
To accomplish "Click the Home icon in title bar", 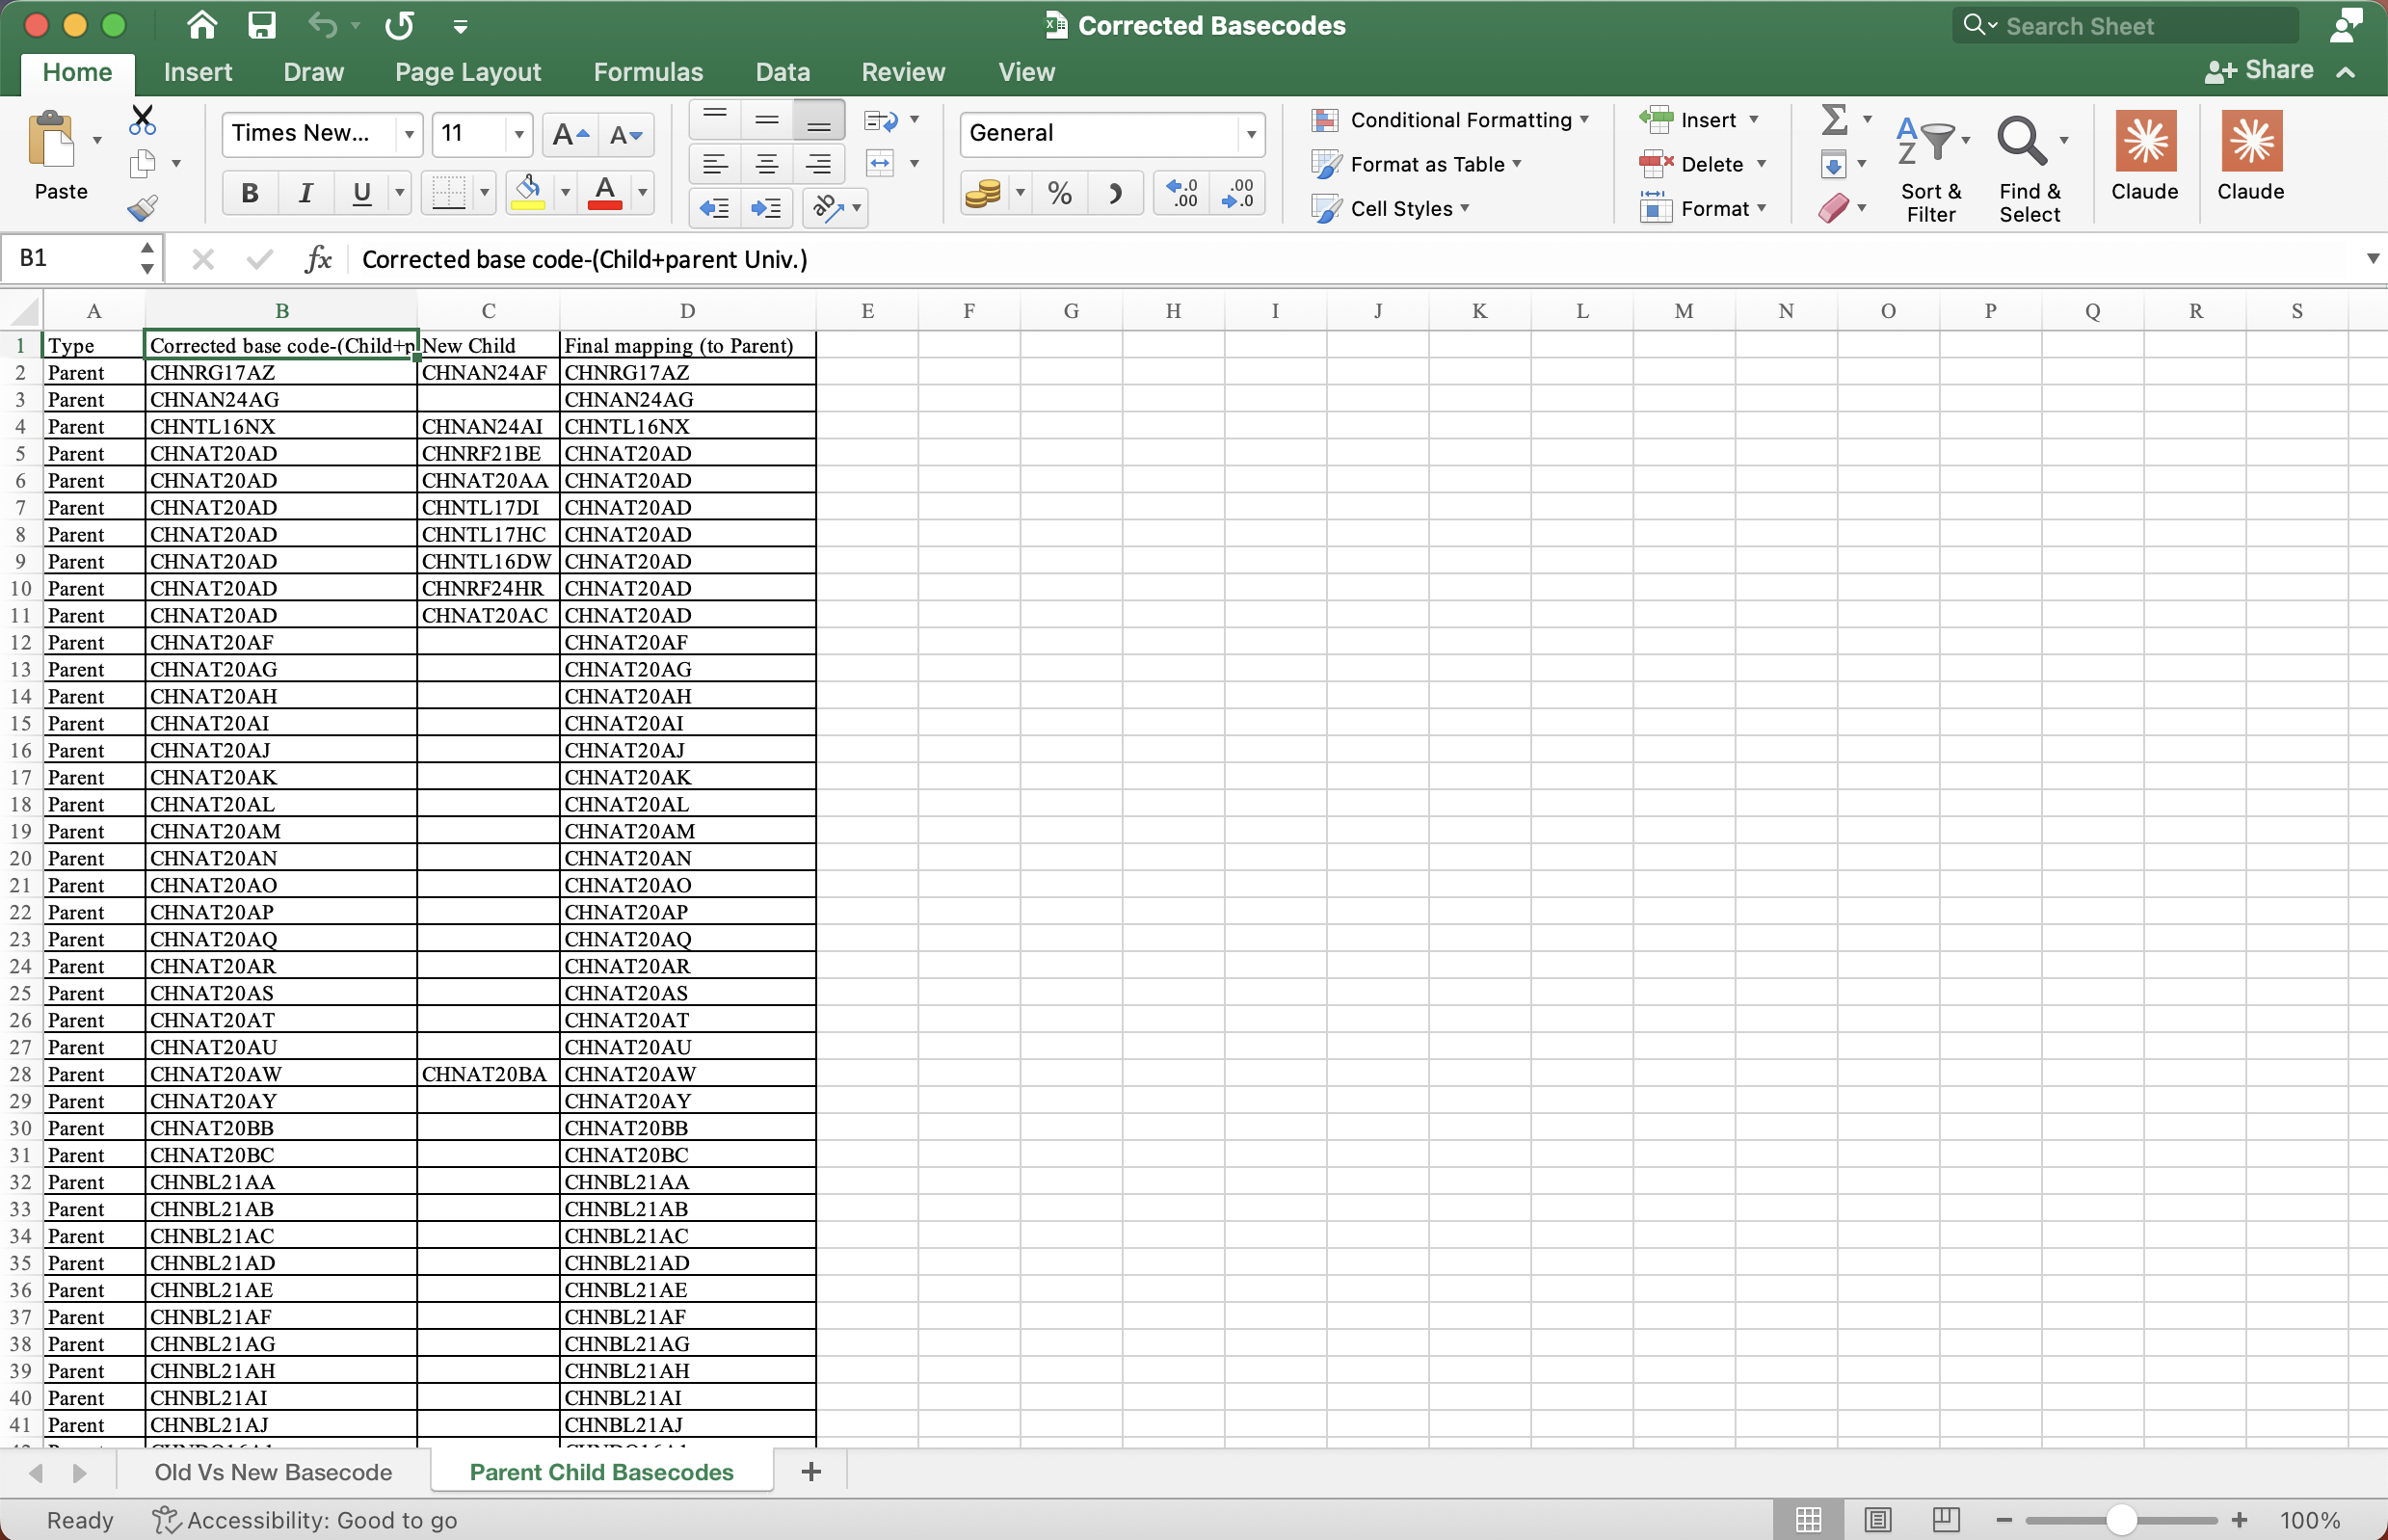I will [202, 24].
